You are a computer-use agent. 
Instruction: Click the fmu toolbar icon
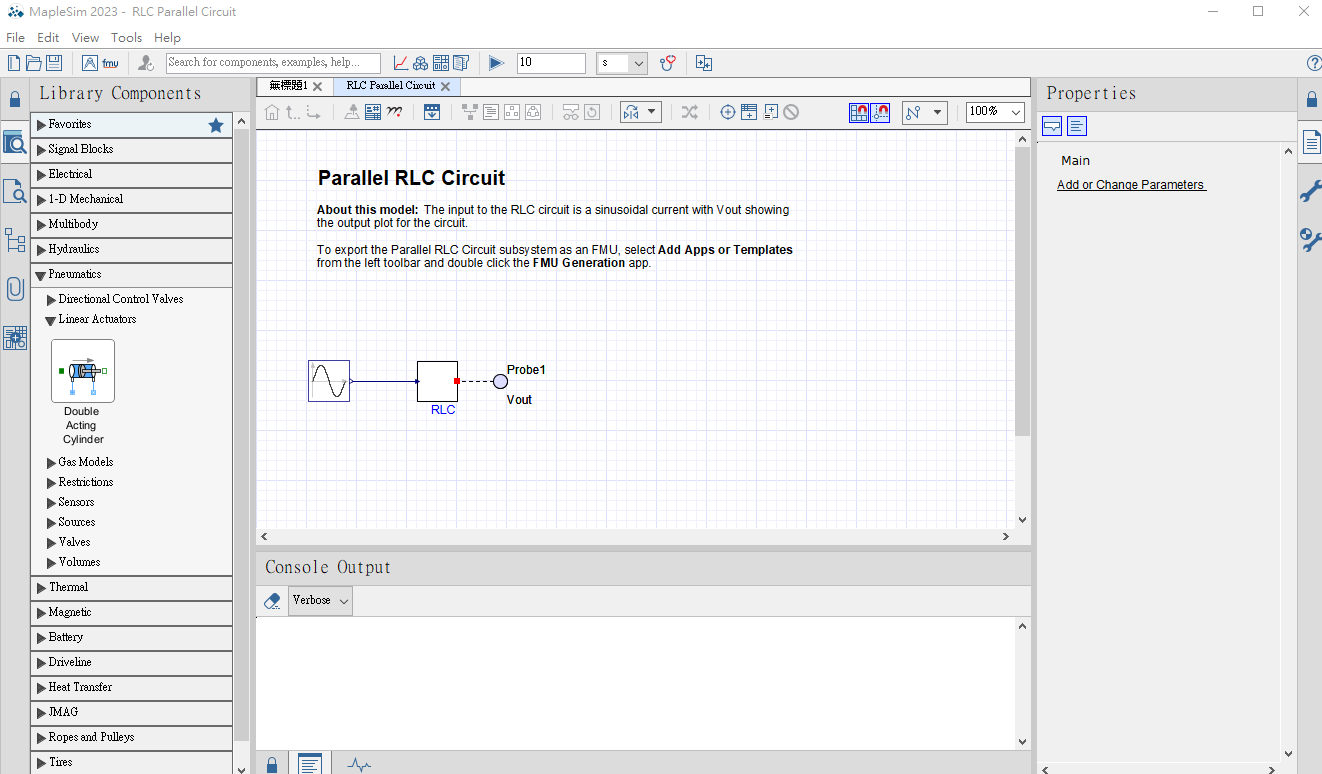110,63
